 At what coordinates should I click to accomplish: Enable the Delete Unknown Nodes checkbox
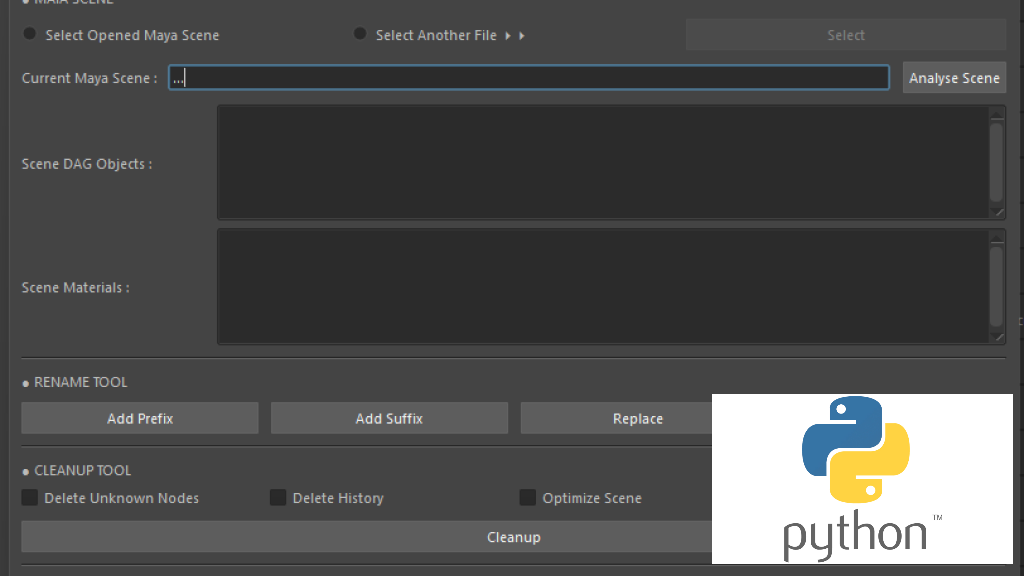coord(29,498)
